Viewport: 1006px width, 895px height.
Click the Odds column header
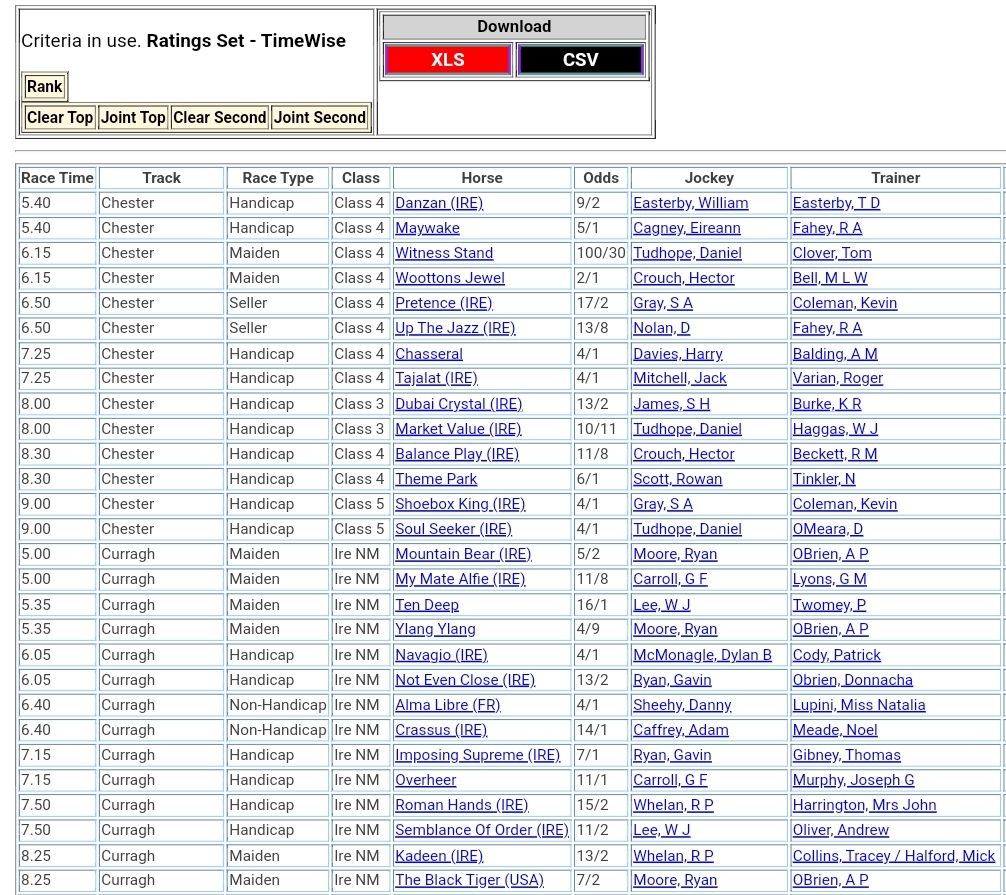coord(601,178)
